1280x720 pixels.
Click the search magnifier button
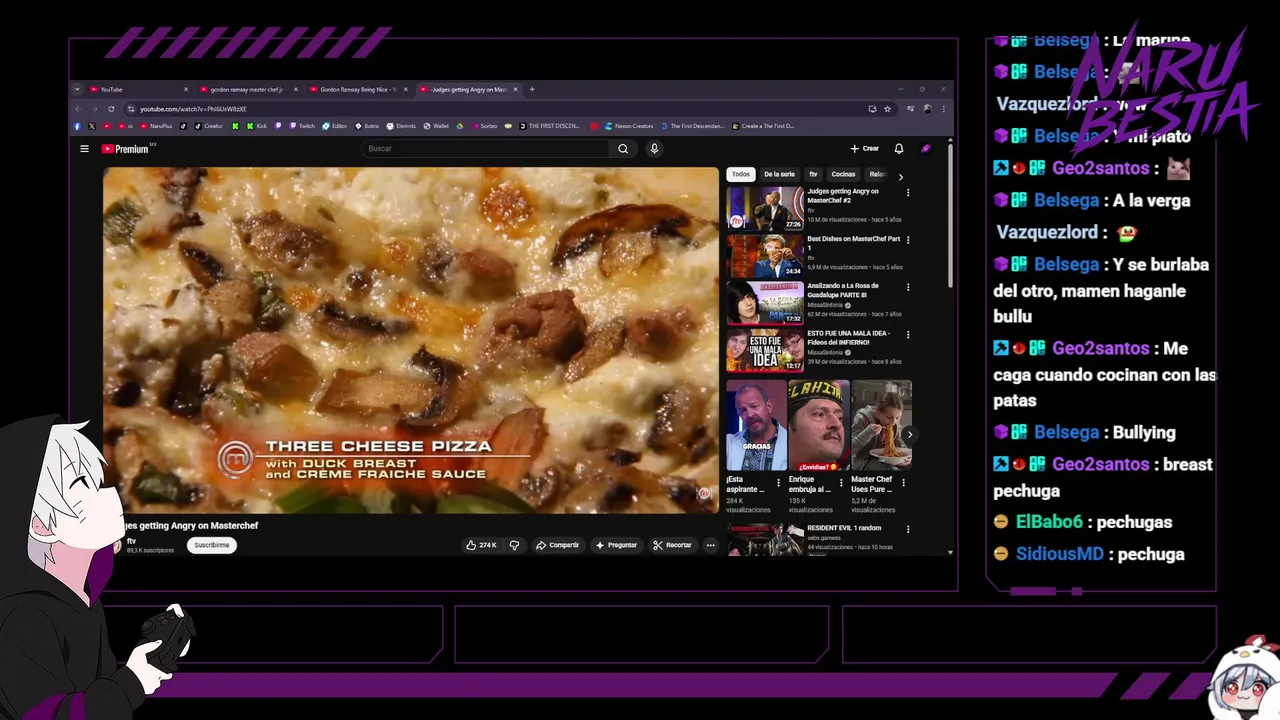pos(623,149)
